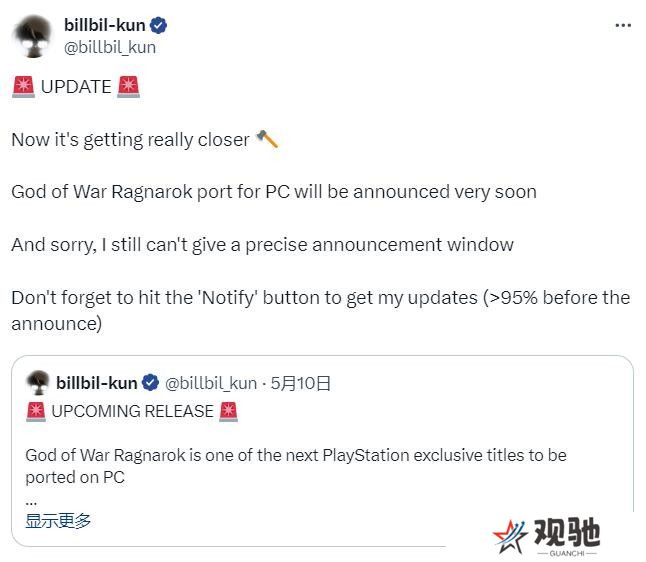
Task: Click the 'God of War Ragnarok port' sentence
Action: click(274, 192)
